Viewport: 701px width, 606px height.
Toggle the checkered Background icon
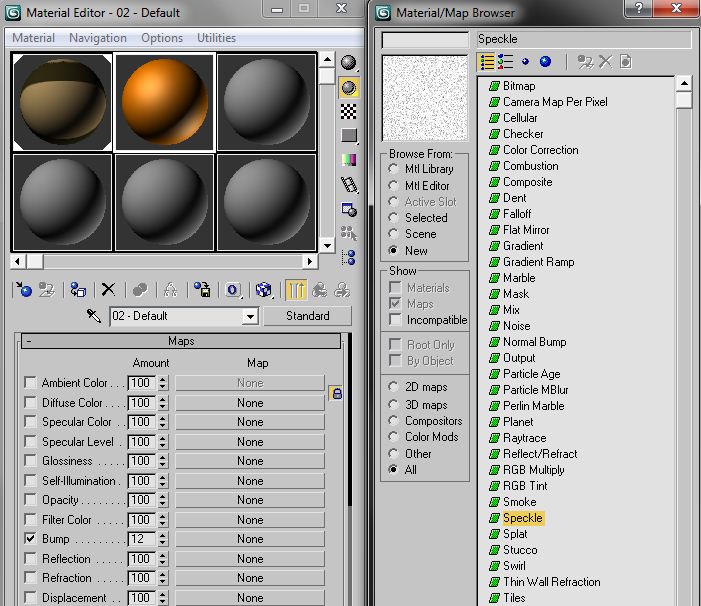348,111
